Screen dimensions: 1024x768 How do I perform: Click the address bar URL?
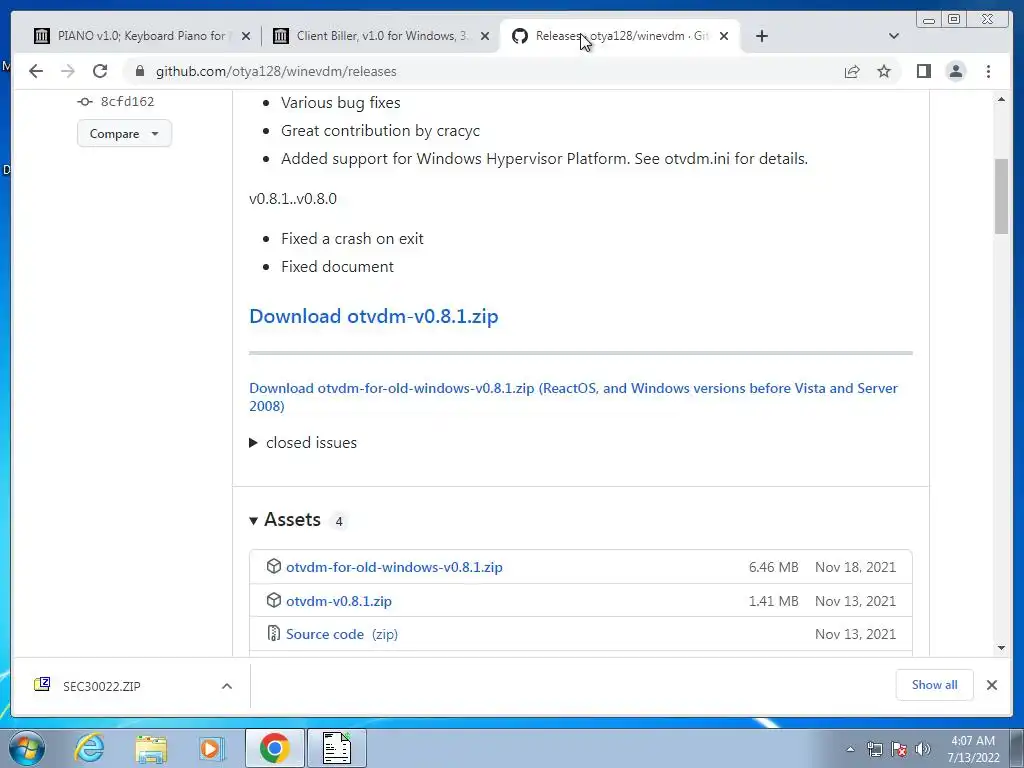coord(276,71)
